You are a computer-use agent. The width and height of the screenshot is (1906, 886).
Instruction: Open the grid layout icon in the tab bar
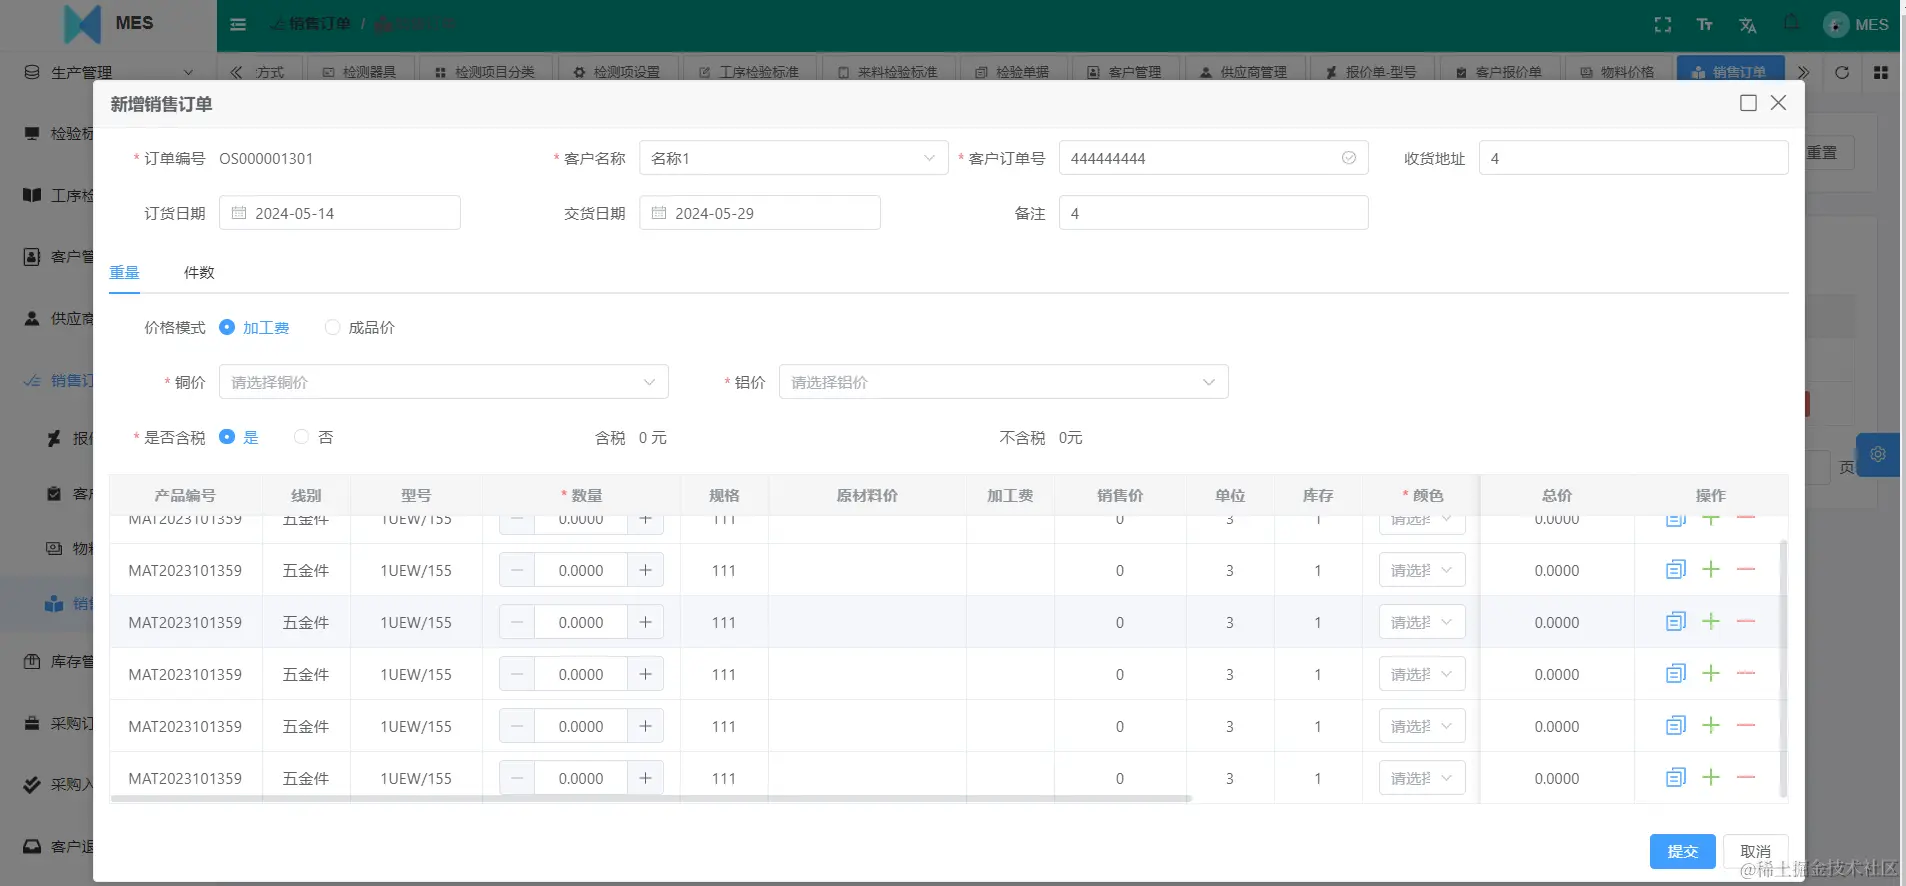1880,72
